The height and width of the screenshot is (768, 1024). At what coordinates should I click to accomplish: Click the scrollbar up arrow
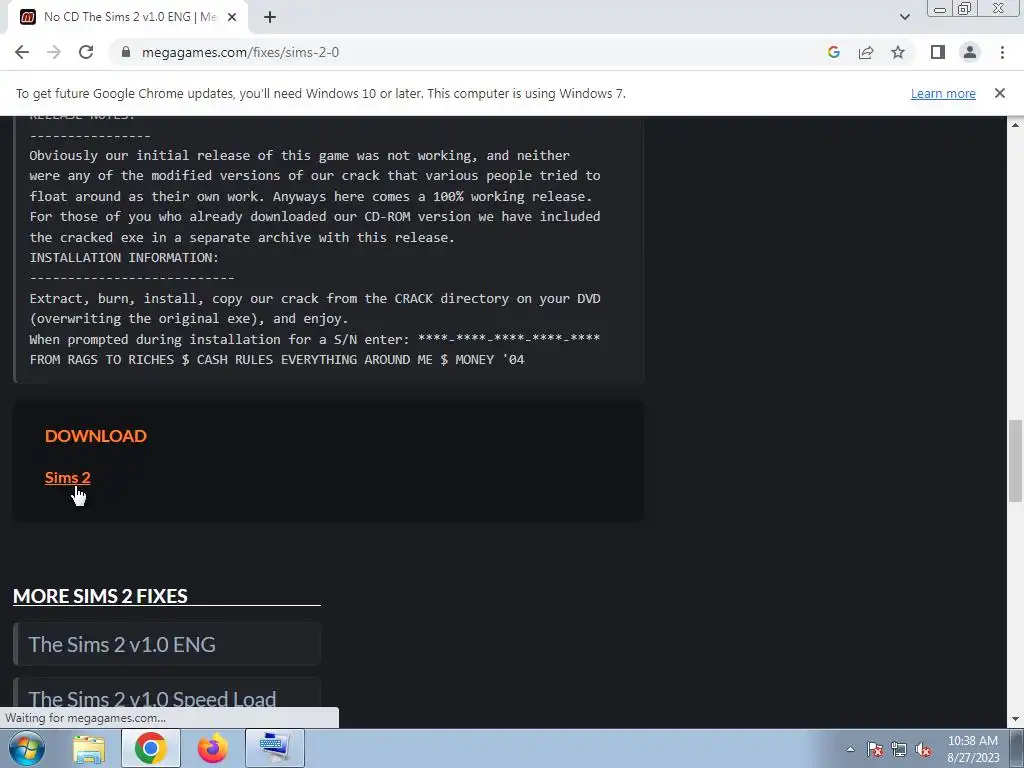1015,124
